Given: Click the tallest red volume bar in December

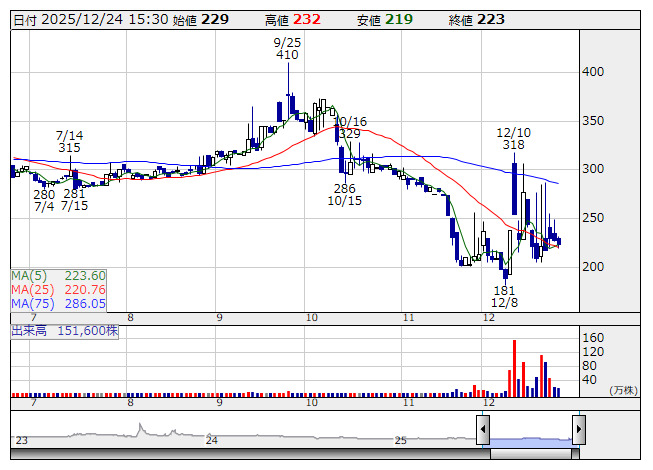Looking at the screenshot, I should [x=514, y=368].
